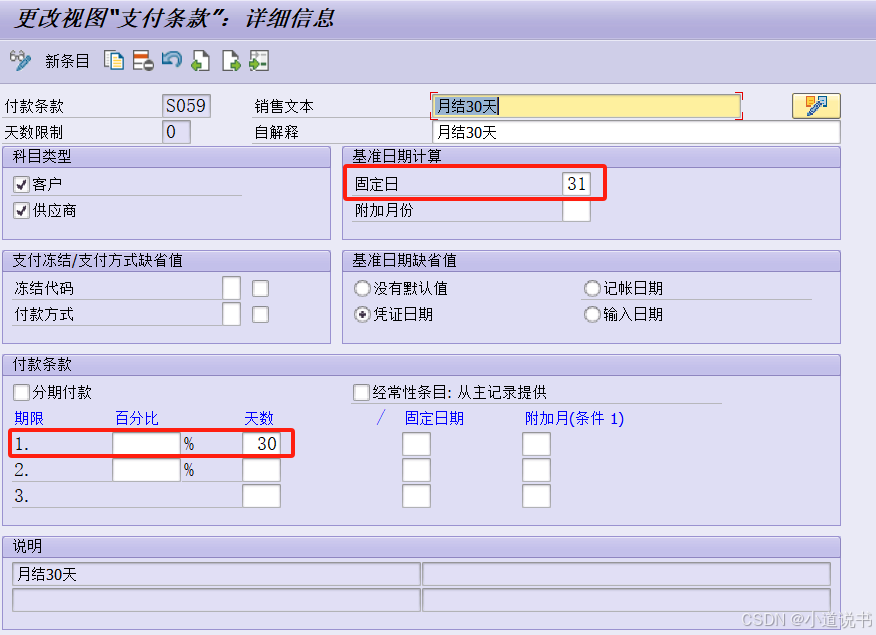Click the 销售文本 input field
Viewport: 876px width, 635px height.
click(587, 106)
